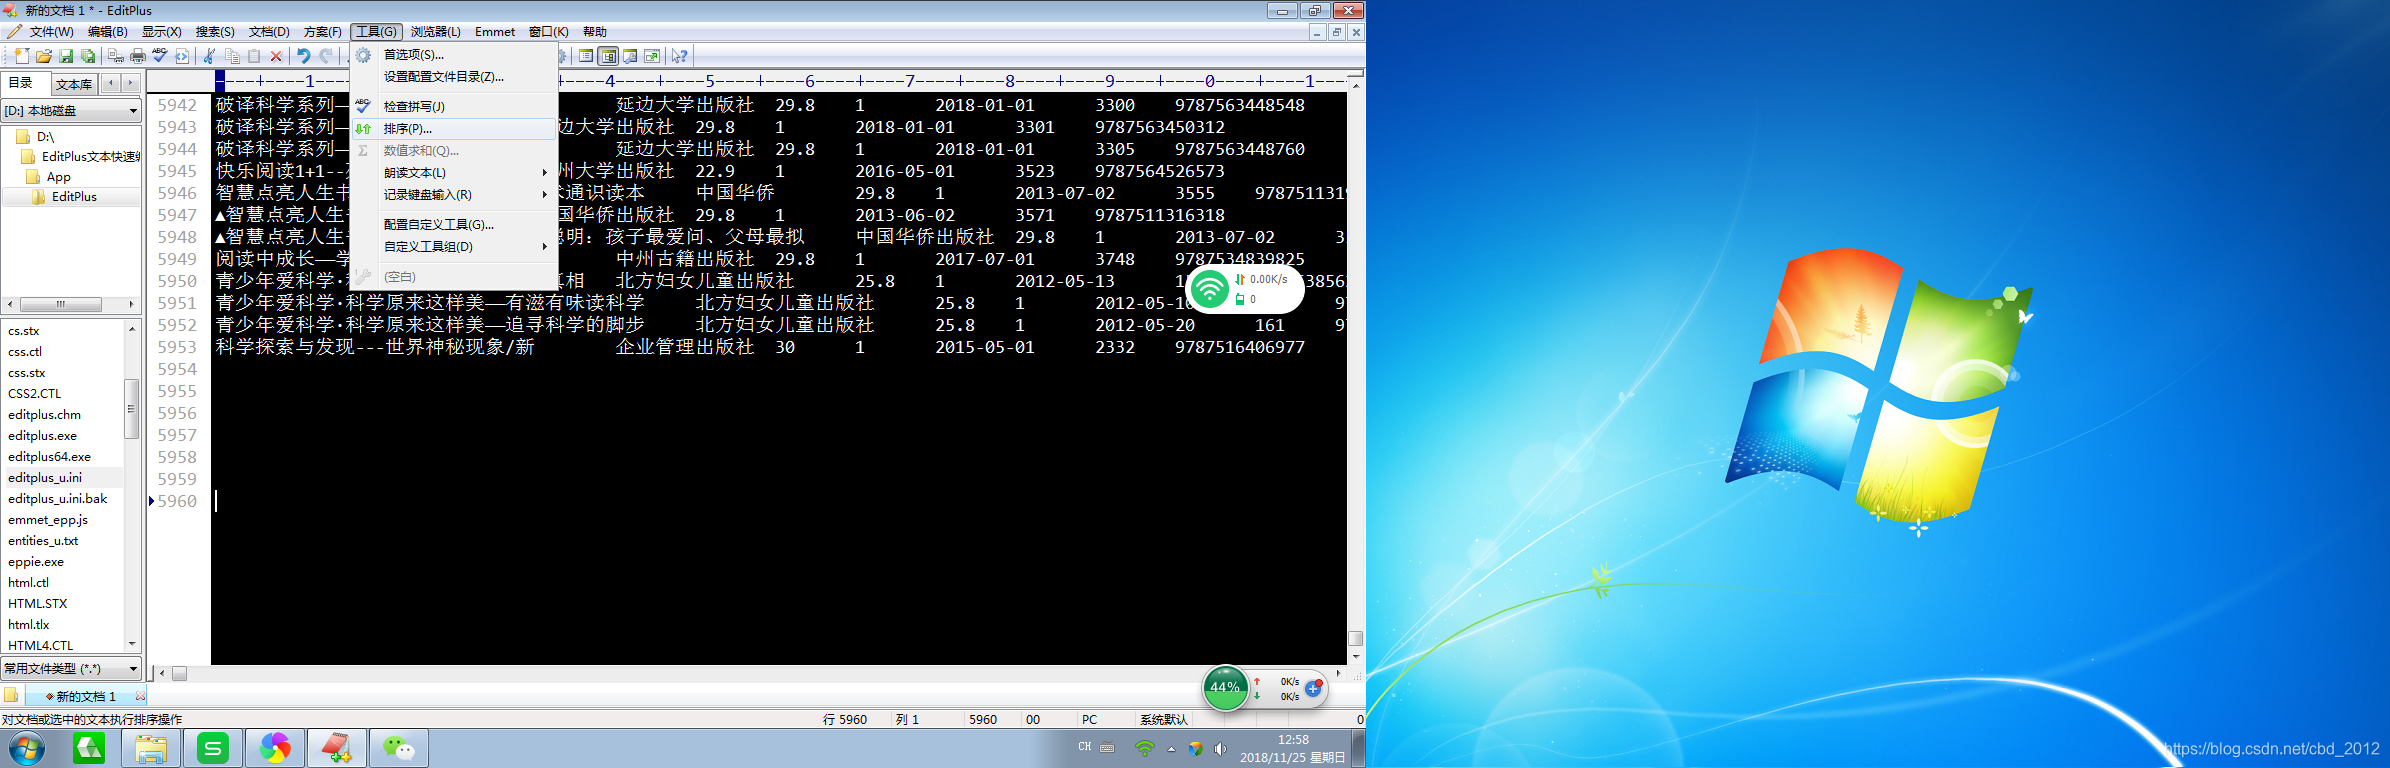Click the Save toolbar icon

click(x=66, y=56)
